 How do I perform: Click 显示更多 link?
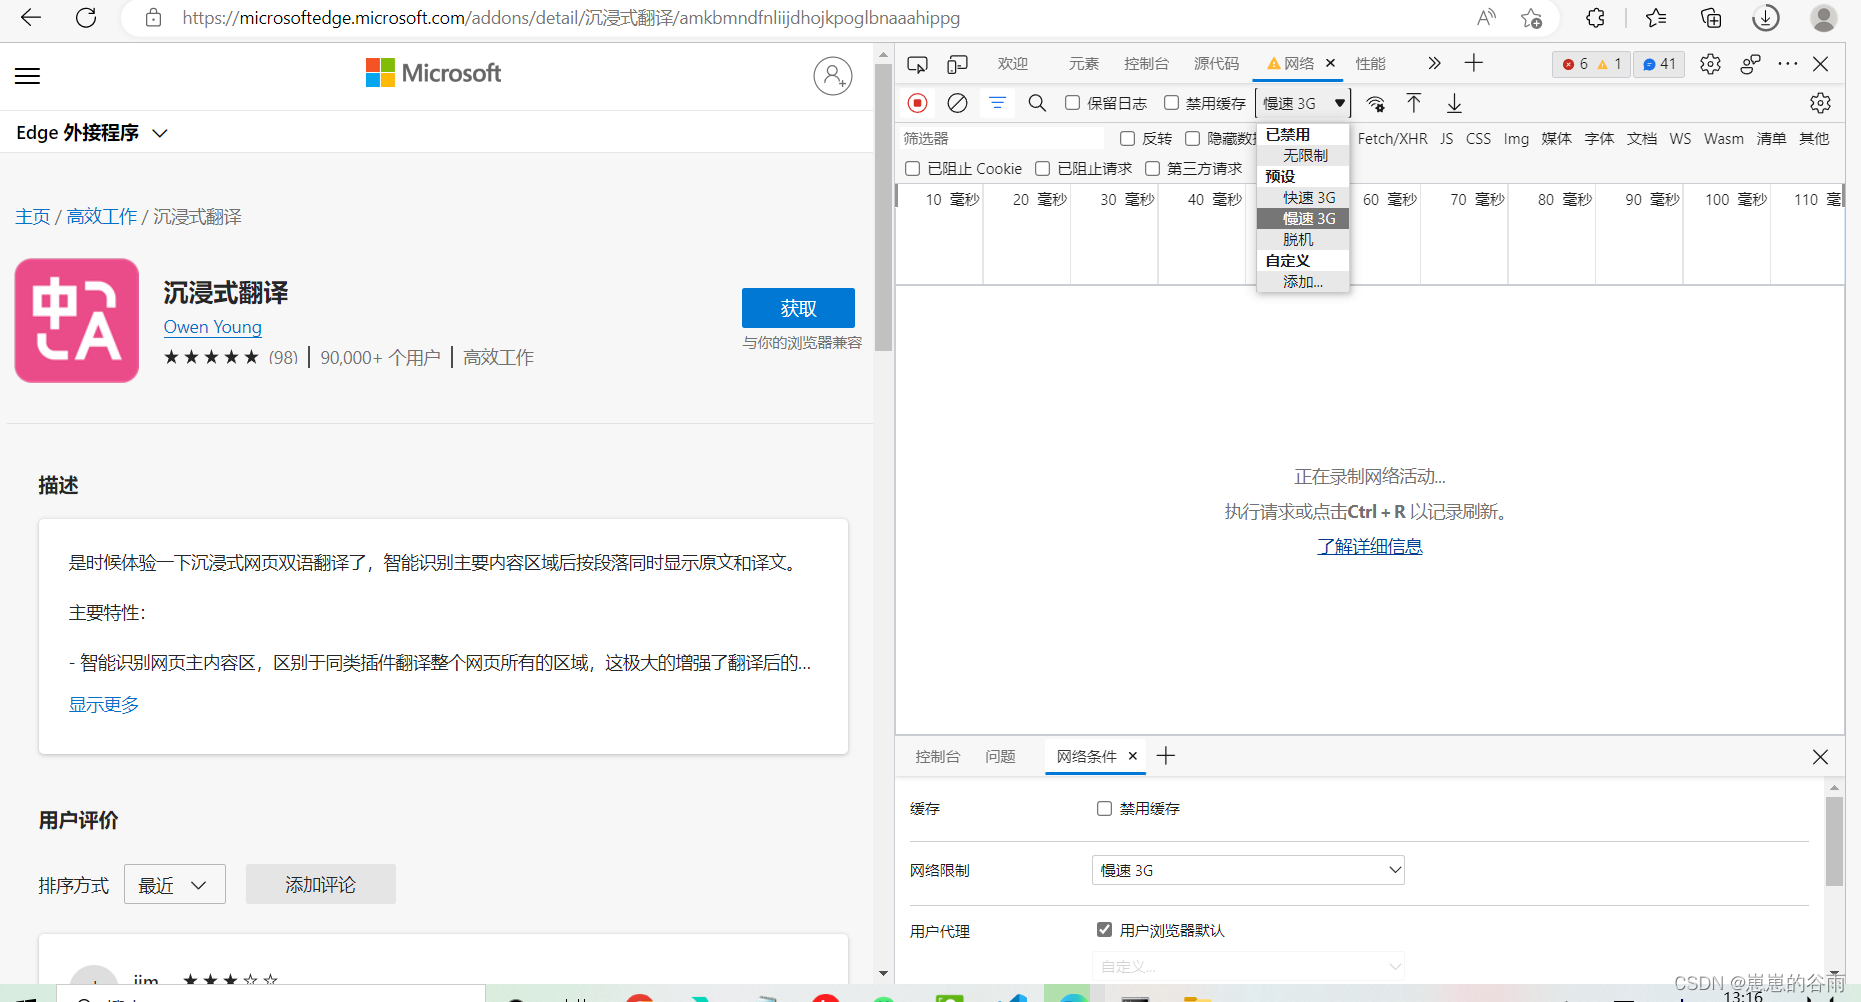104,705
